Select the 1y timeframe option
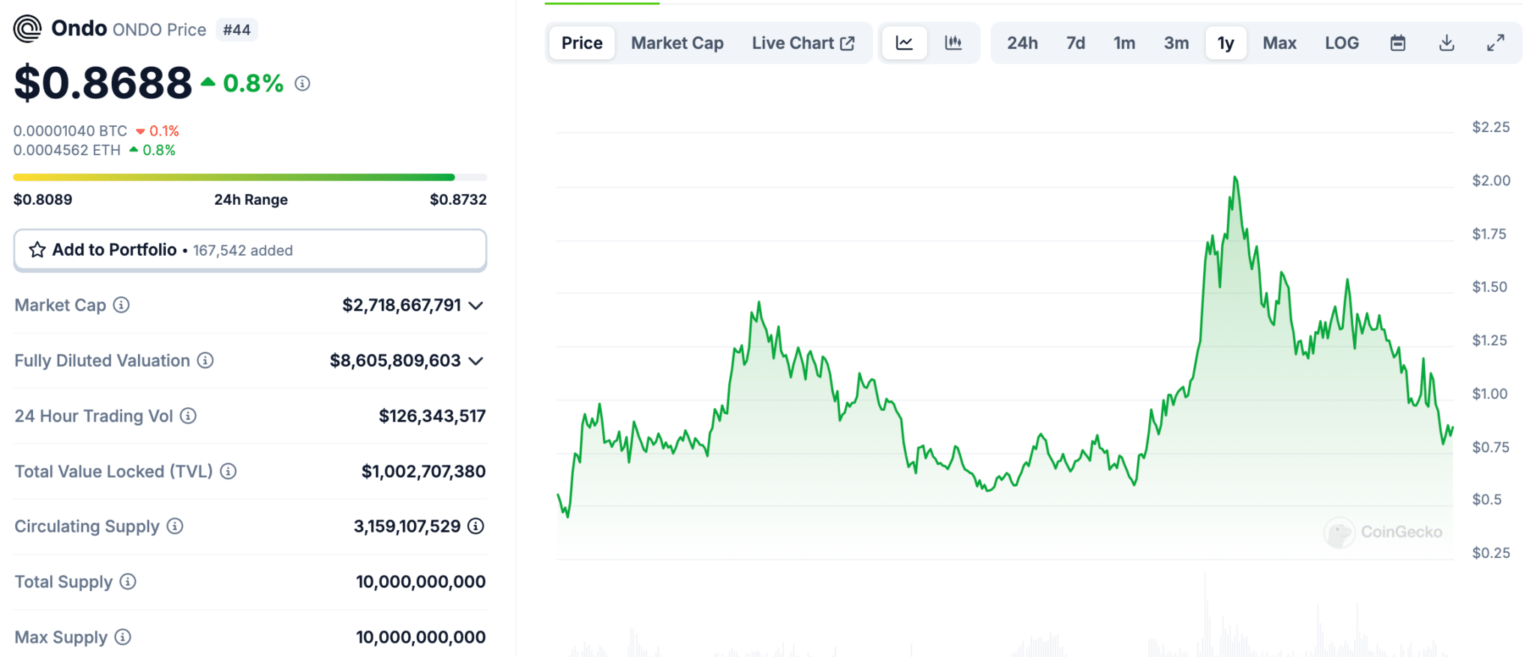 click(x=1226, y=42)
